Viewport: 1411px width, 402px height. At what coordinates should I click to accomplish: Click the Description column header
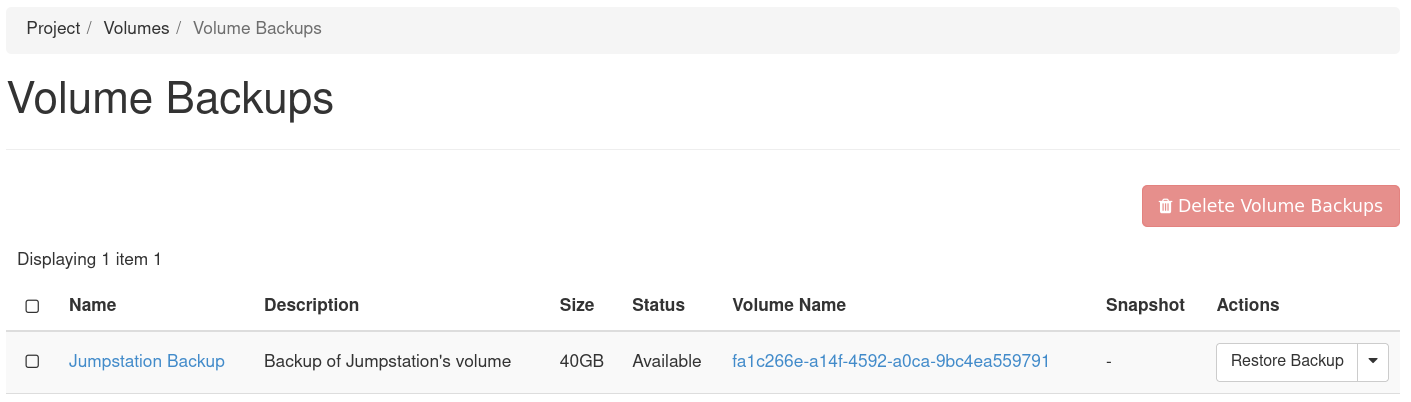click(x=311, y=305)
